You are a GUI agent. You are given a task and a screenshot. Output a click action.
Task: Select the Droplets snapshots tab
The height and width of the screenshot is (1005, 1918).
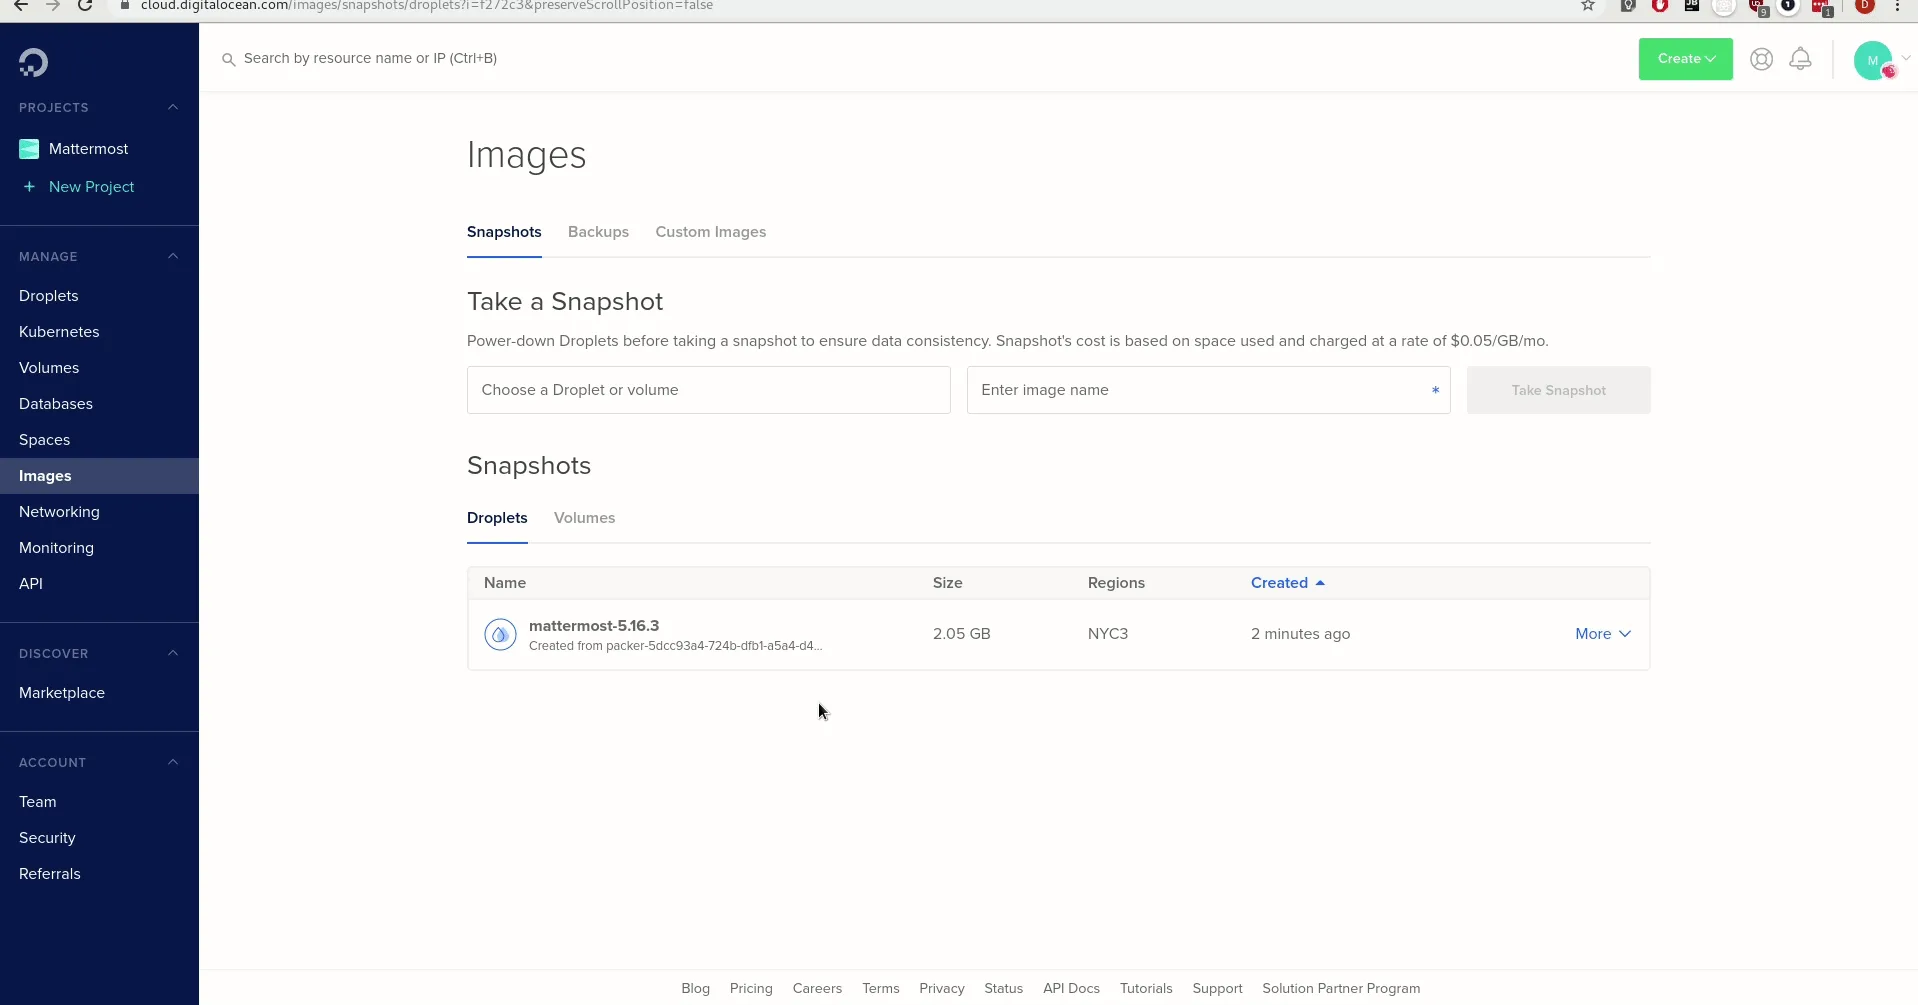[x=497, y=518]
